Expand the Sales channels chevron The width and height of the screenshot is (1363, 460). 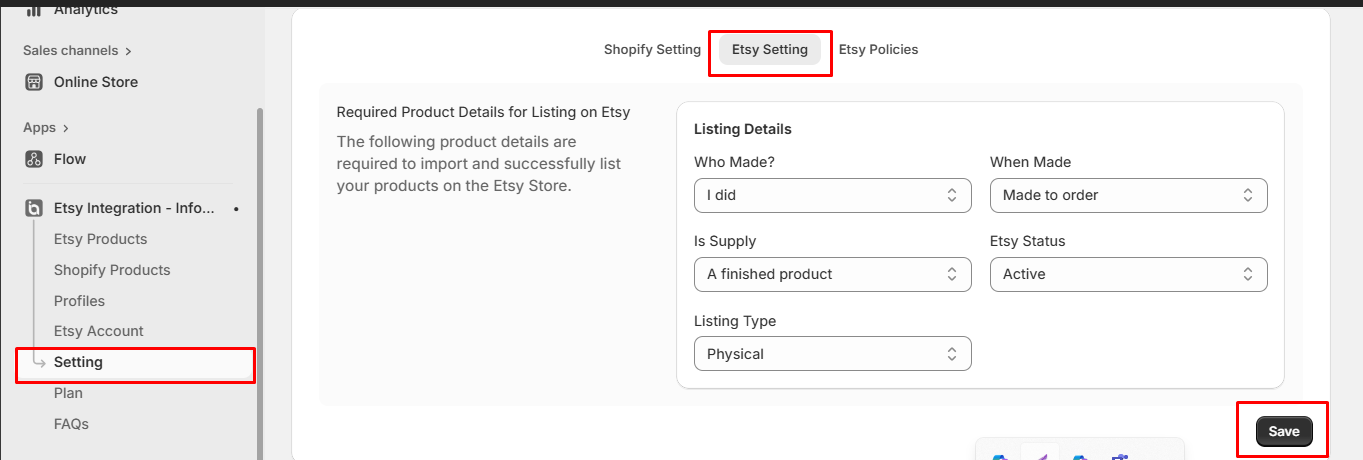[x=129, y=51]
